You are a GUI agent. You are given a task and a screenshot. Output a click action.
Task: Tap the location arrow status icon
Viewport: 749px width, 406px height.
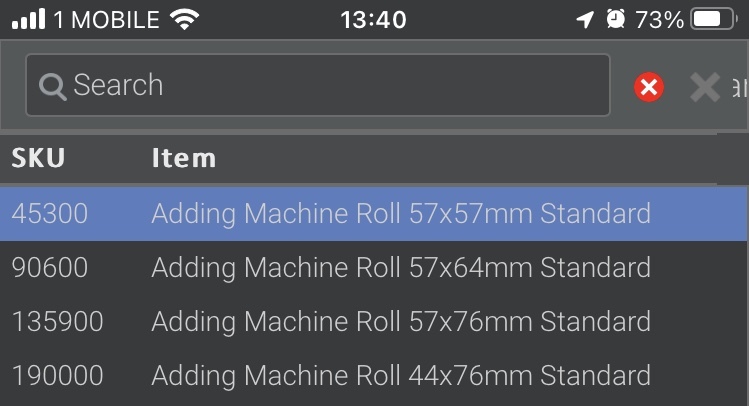pyautogui.click(x=585, y=20)
